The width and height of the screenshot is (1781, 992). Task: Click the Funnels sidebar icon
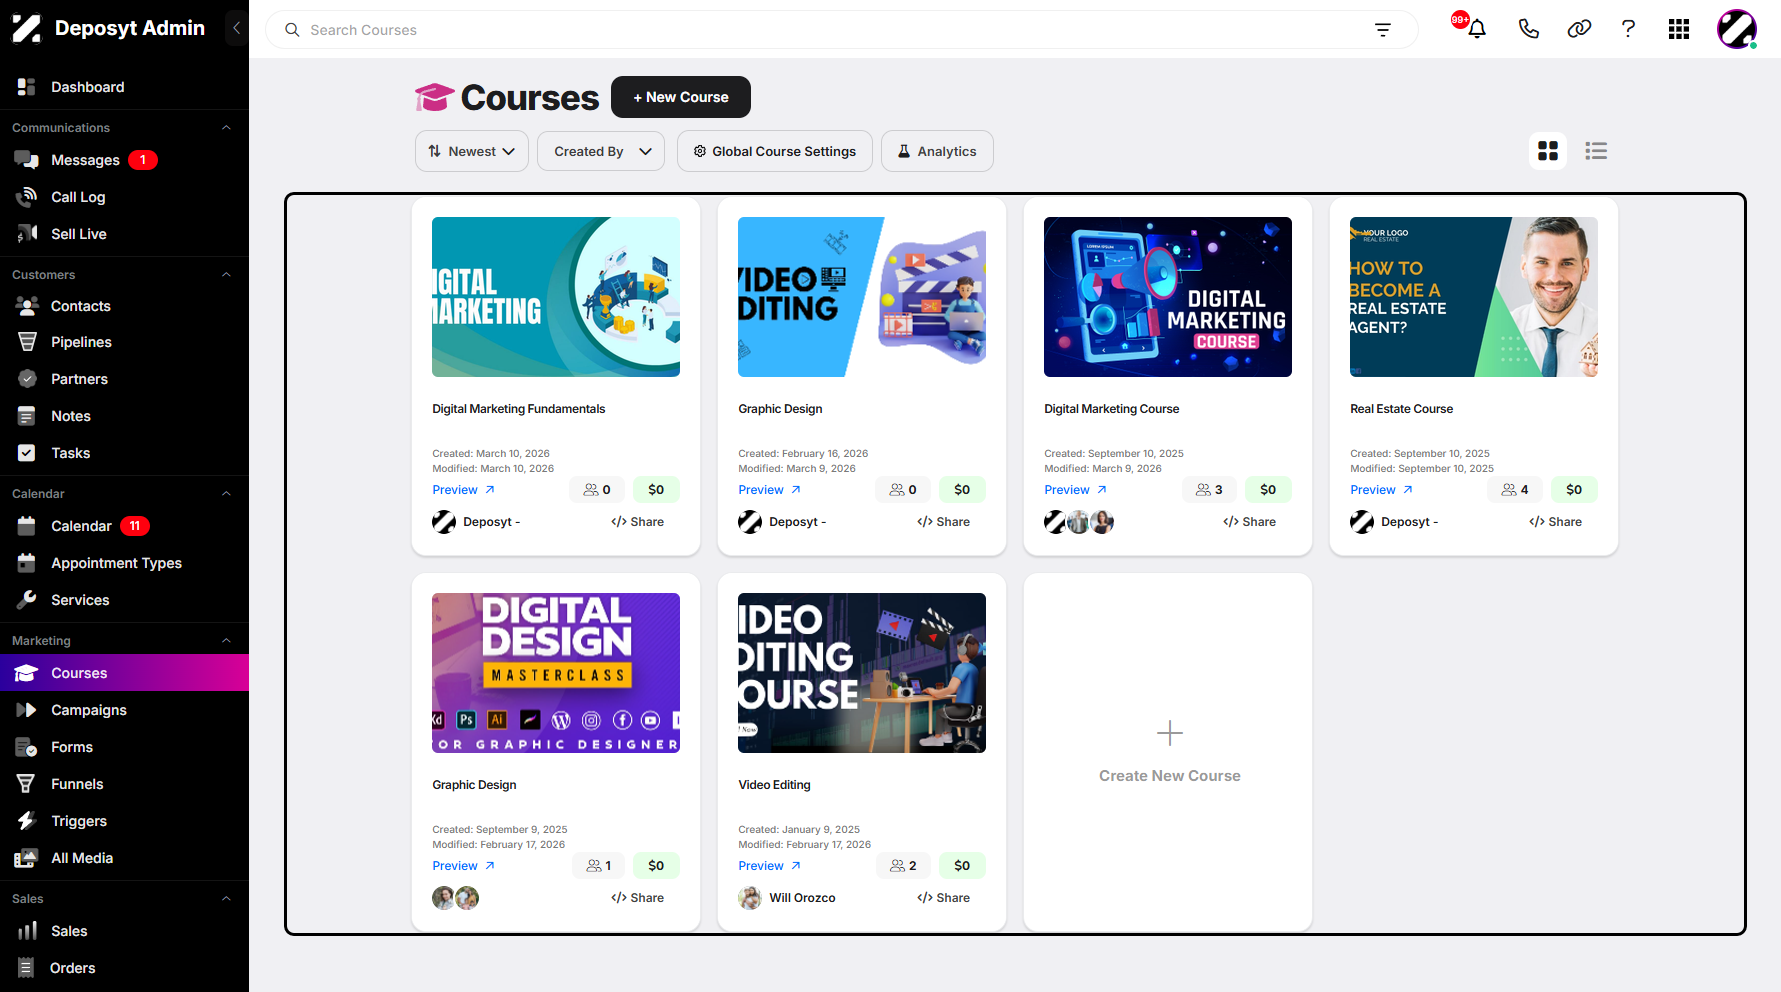(x=27, y=784)
